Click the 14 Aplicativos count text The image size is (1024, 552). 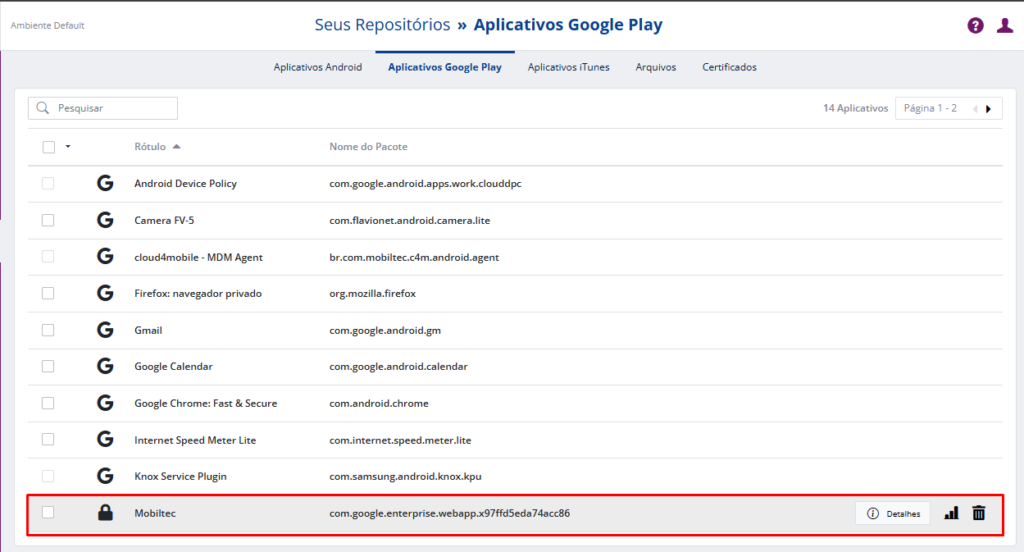[x=856, y=108]
